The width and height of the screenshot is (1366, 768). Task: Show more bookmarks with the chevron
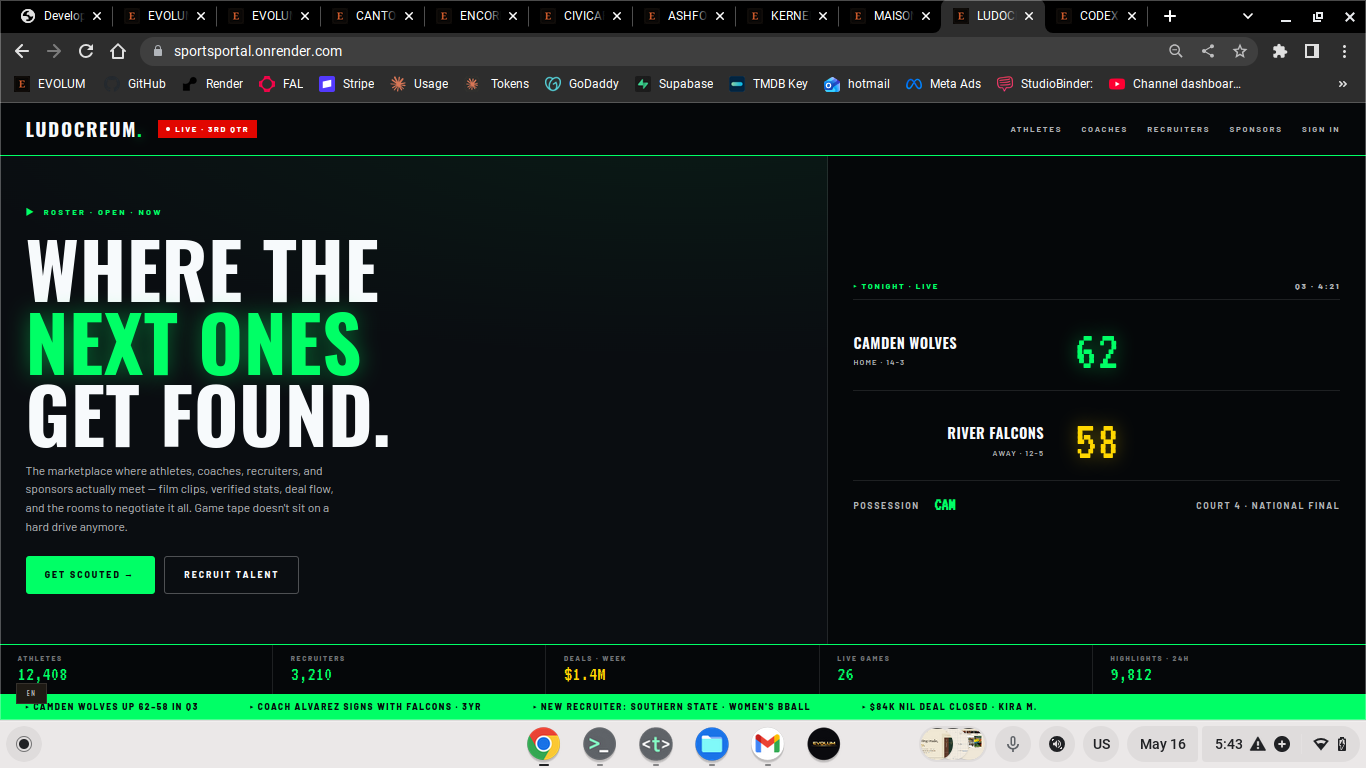[x=1343, y=84]
